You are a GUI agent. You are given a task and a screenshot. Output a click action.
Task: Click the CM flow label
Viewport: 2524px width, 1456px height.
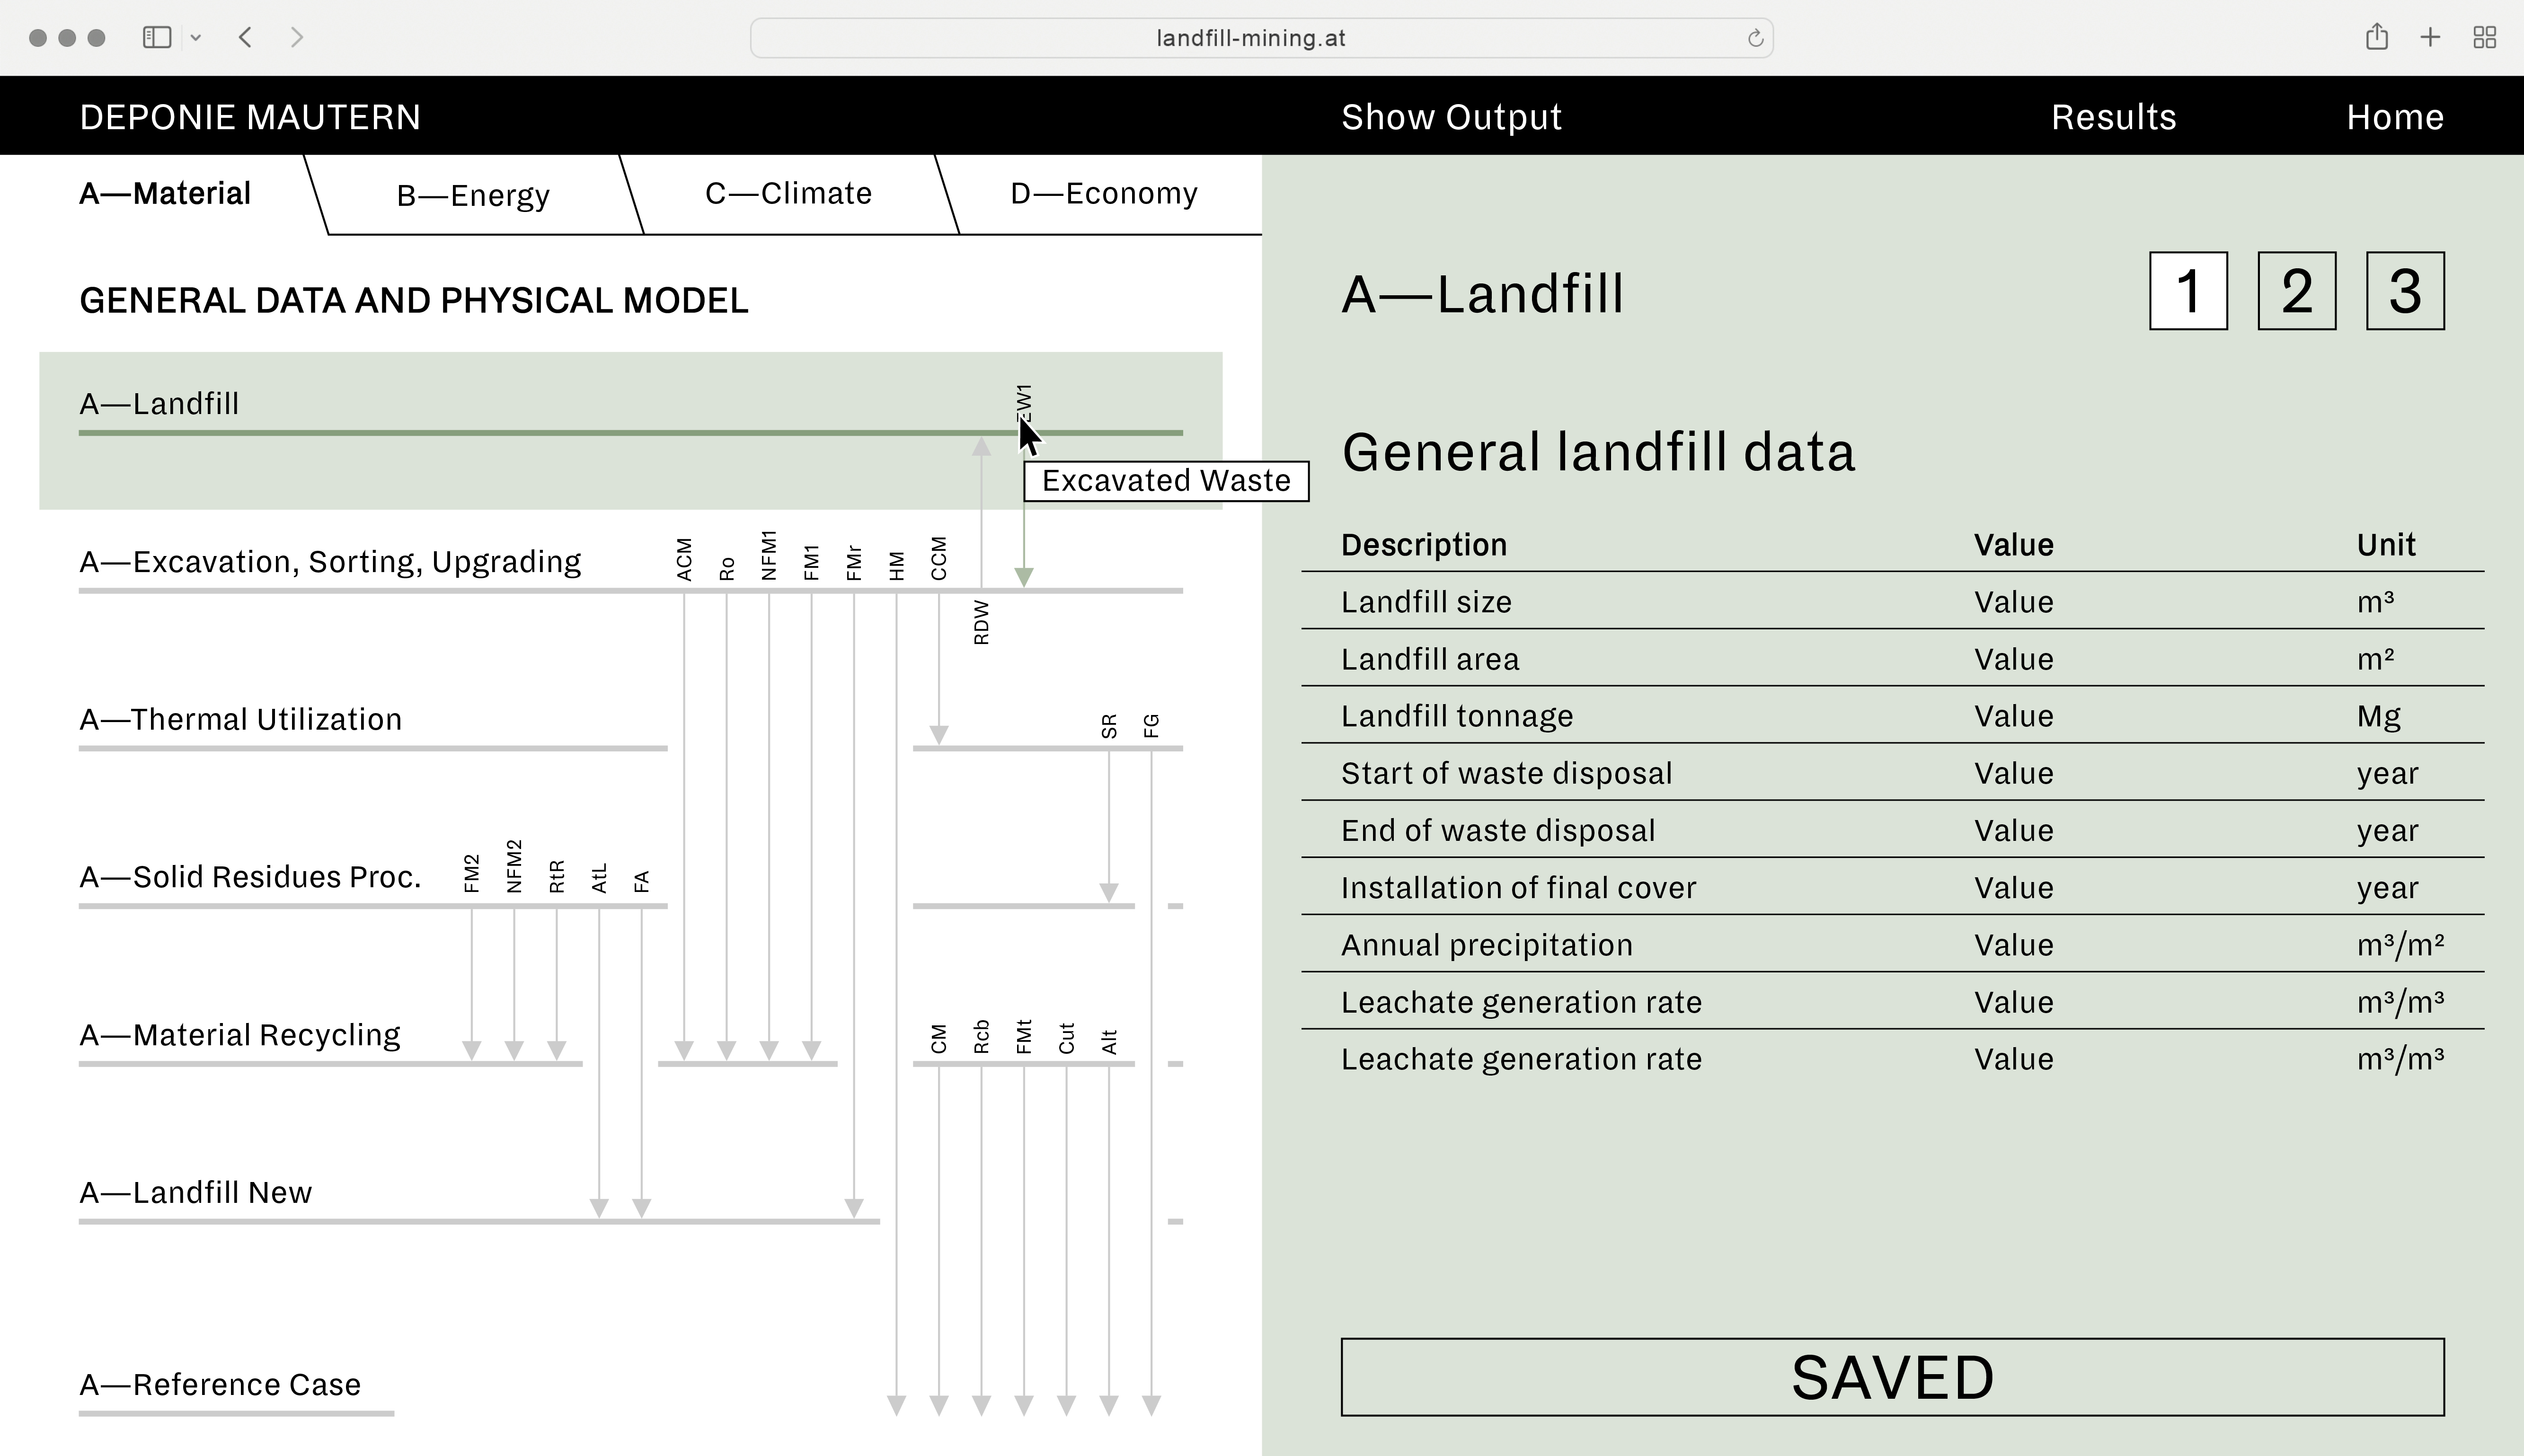[939, 1039]
